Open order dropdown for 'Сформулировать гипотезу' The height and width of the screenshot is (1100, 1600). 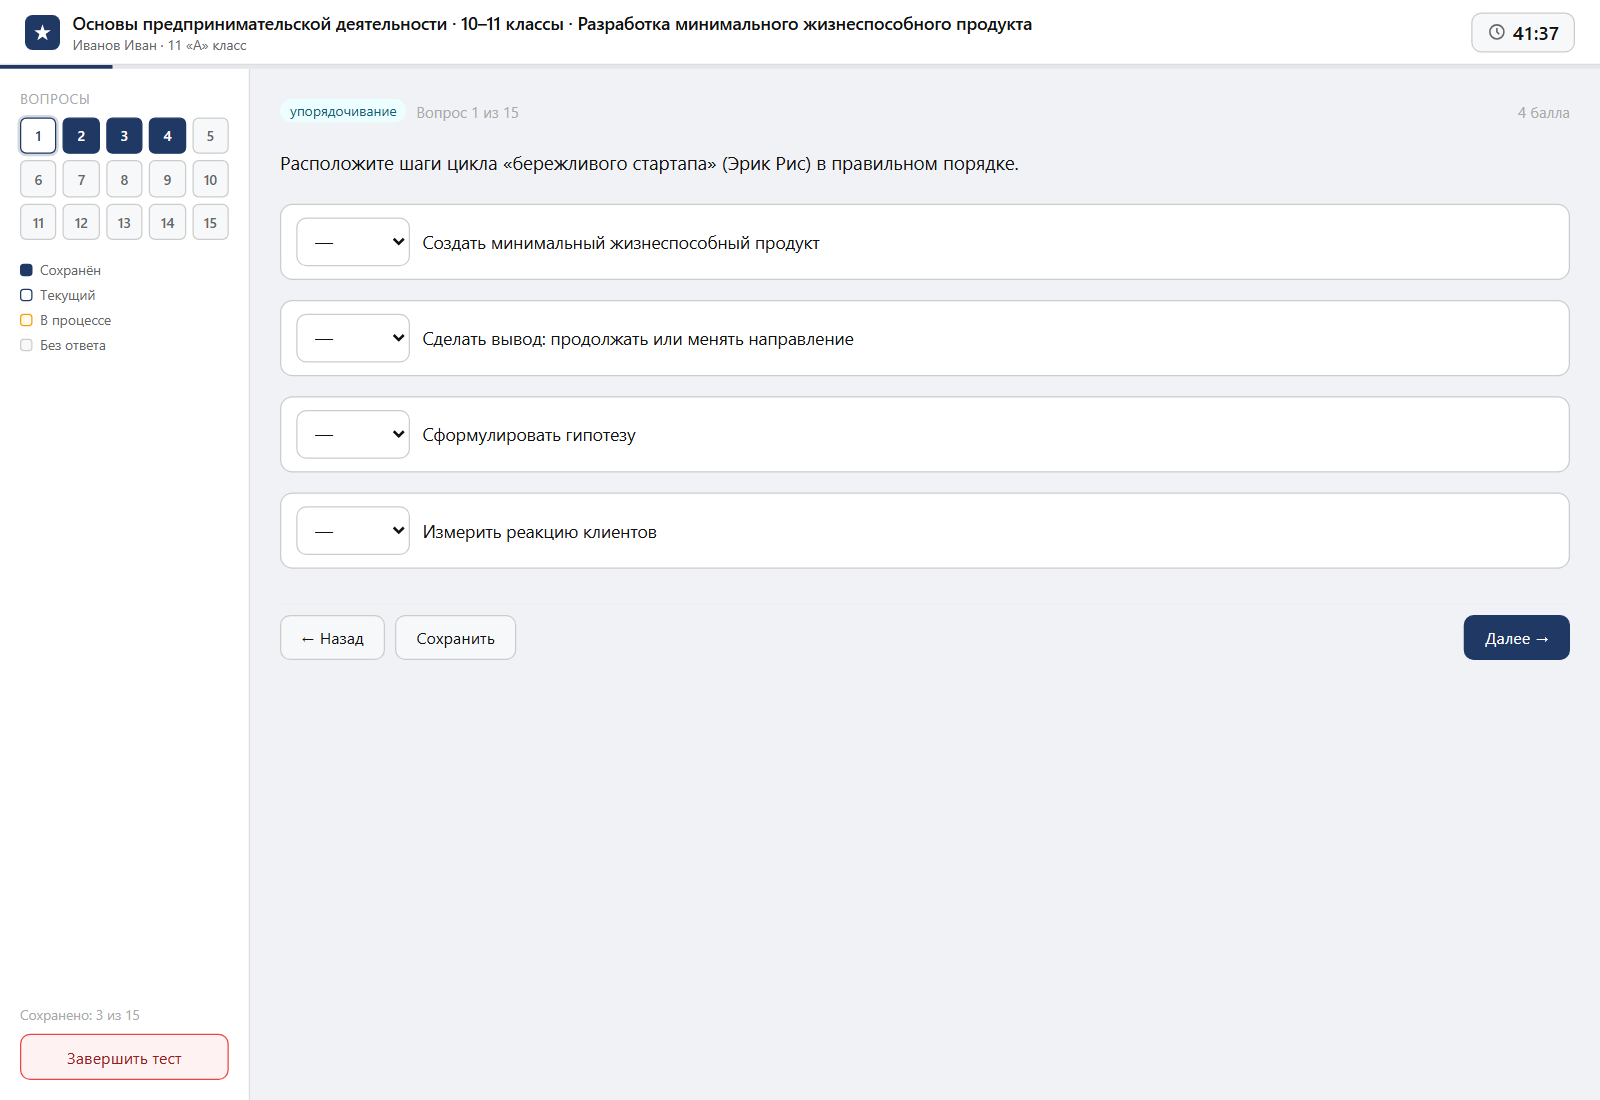tap(353, 435)
